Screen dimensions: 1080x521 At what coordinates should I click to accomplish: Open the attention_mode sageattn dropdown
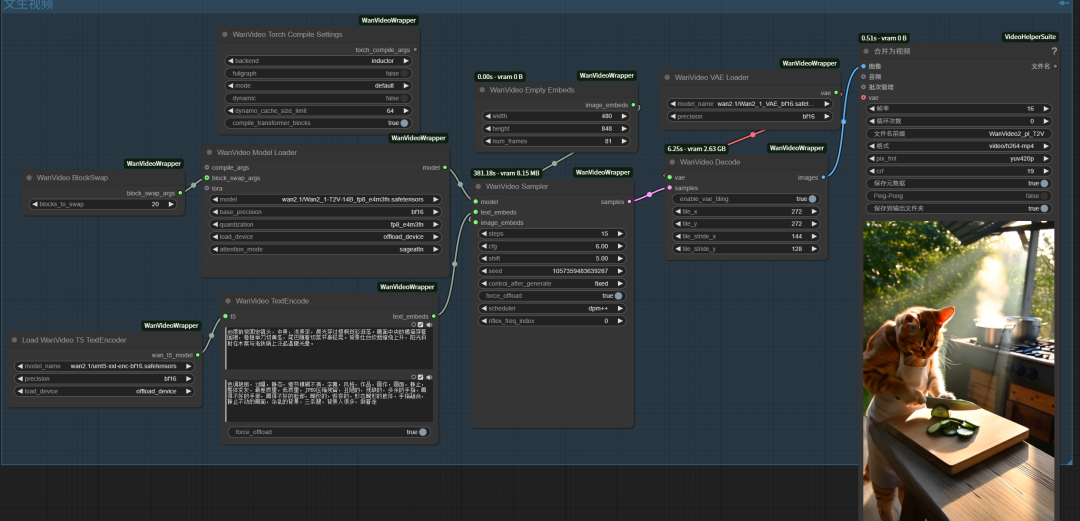pos(325,249)
